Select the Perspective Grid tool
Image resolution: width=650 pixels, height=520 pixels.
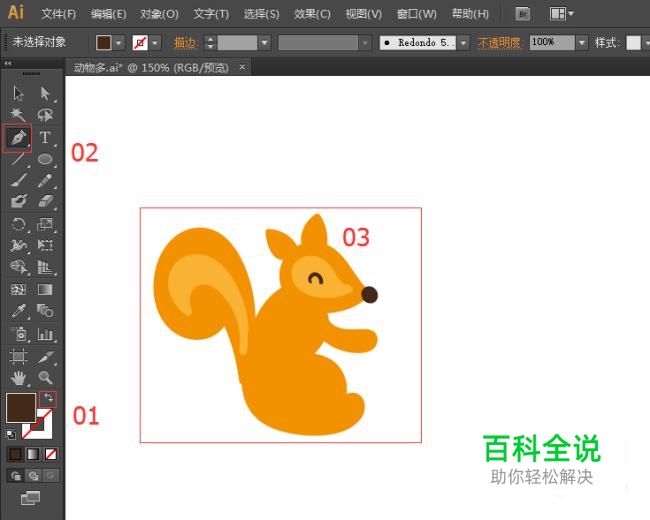click(45, 267)
